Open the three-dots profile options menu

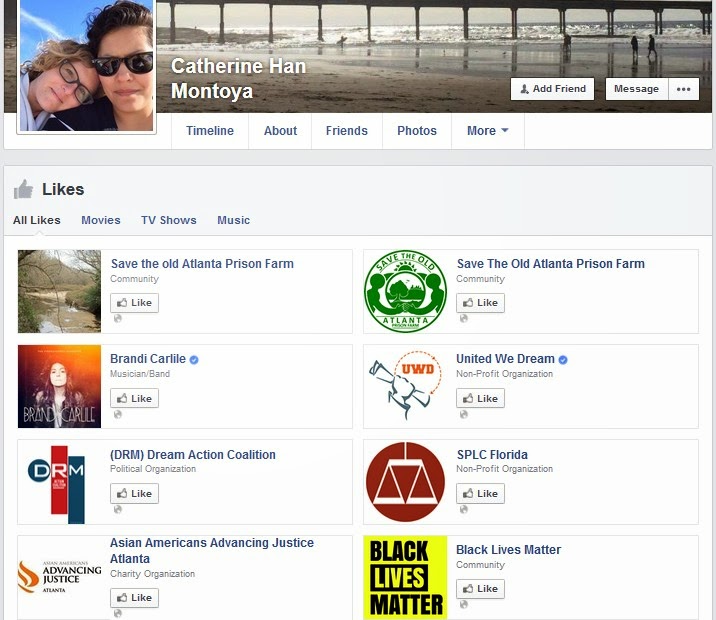[x=684, y=89]
